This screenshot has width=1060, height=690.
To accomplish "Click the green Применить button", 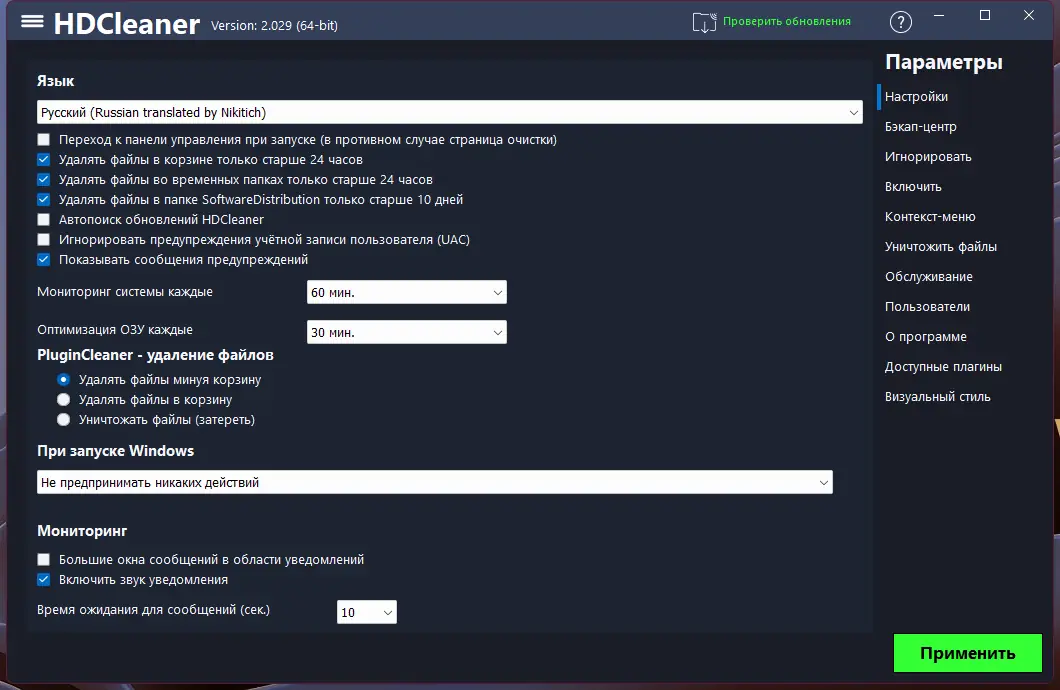I will click(x=967, y=653).
